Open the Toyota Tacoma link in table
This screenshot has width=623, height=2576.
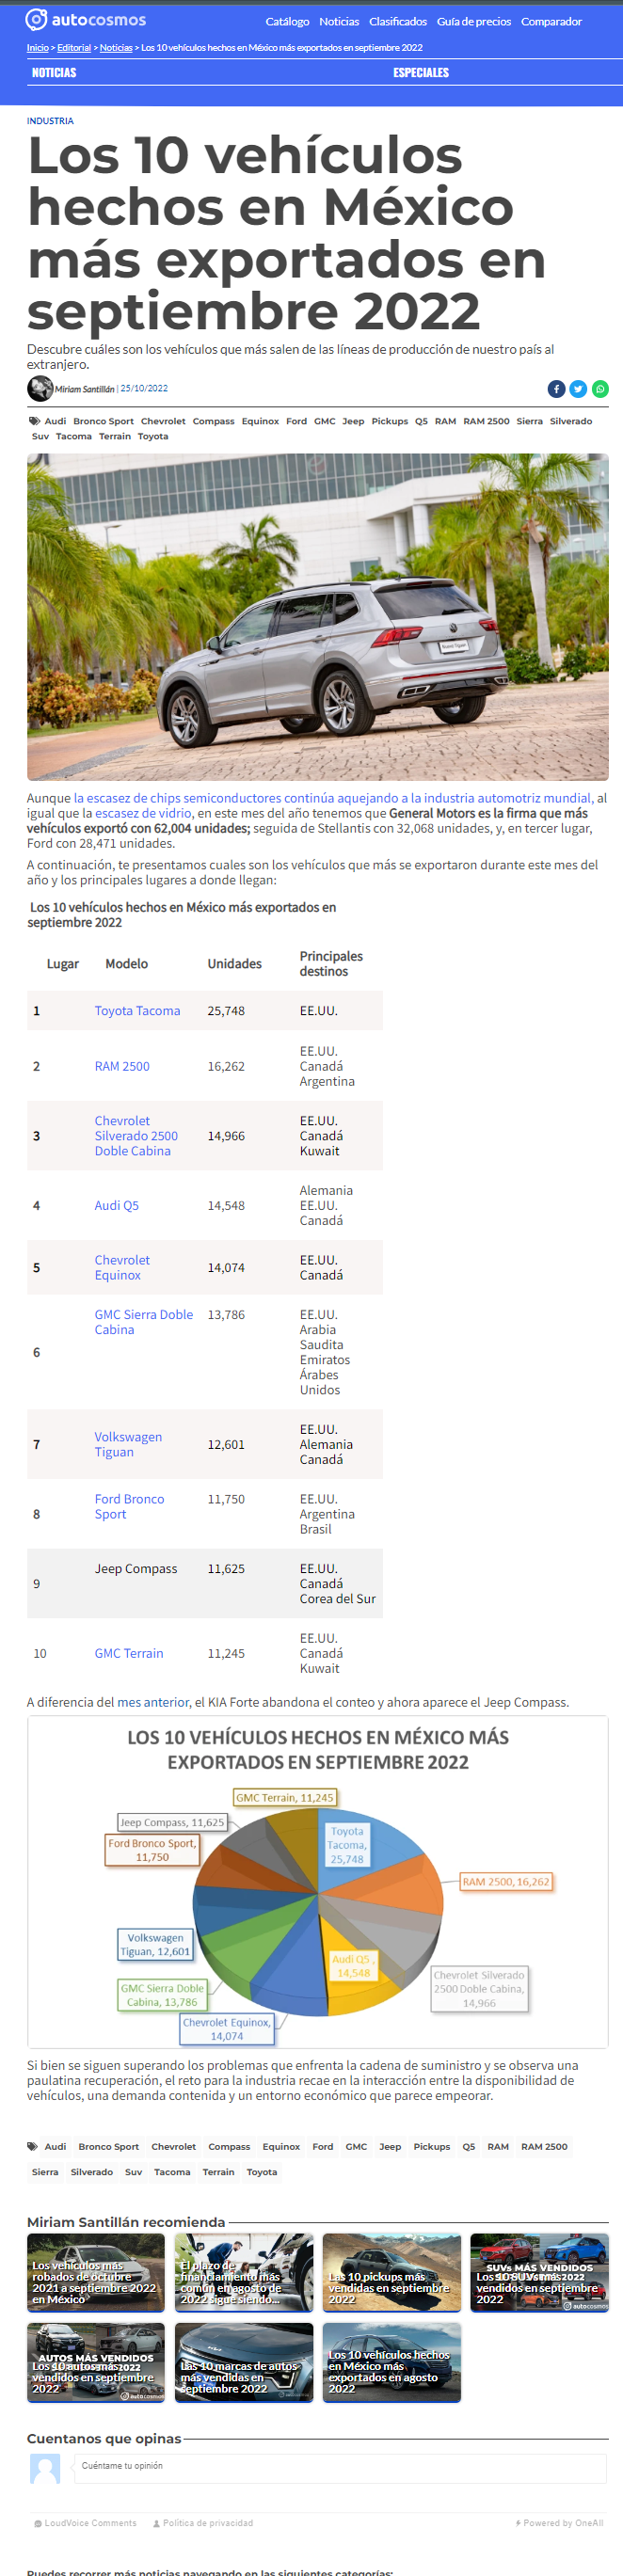[x=137, y=1010]
